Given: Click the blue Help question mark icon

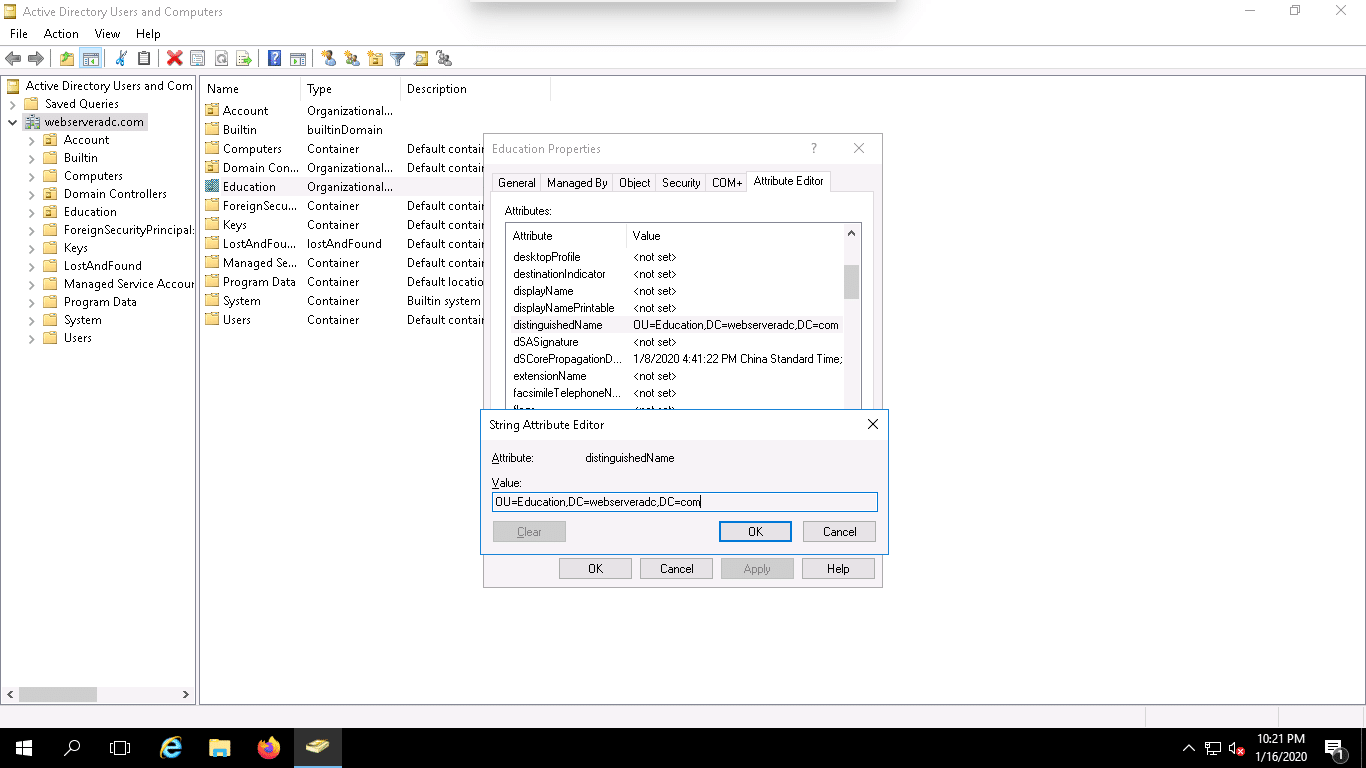Looking at the screenshot, I should point(274,59).
